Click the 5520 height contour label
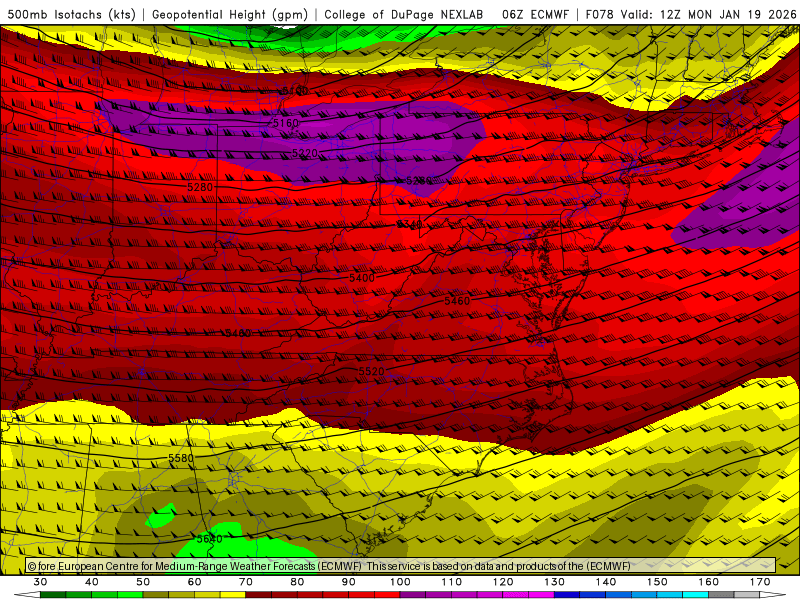 click(x=371, y=371)
